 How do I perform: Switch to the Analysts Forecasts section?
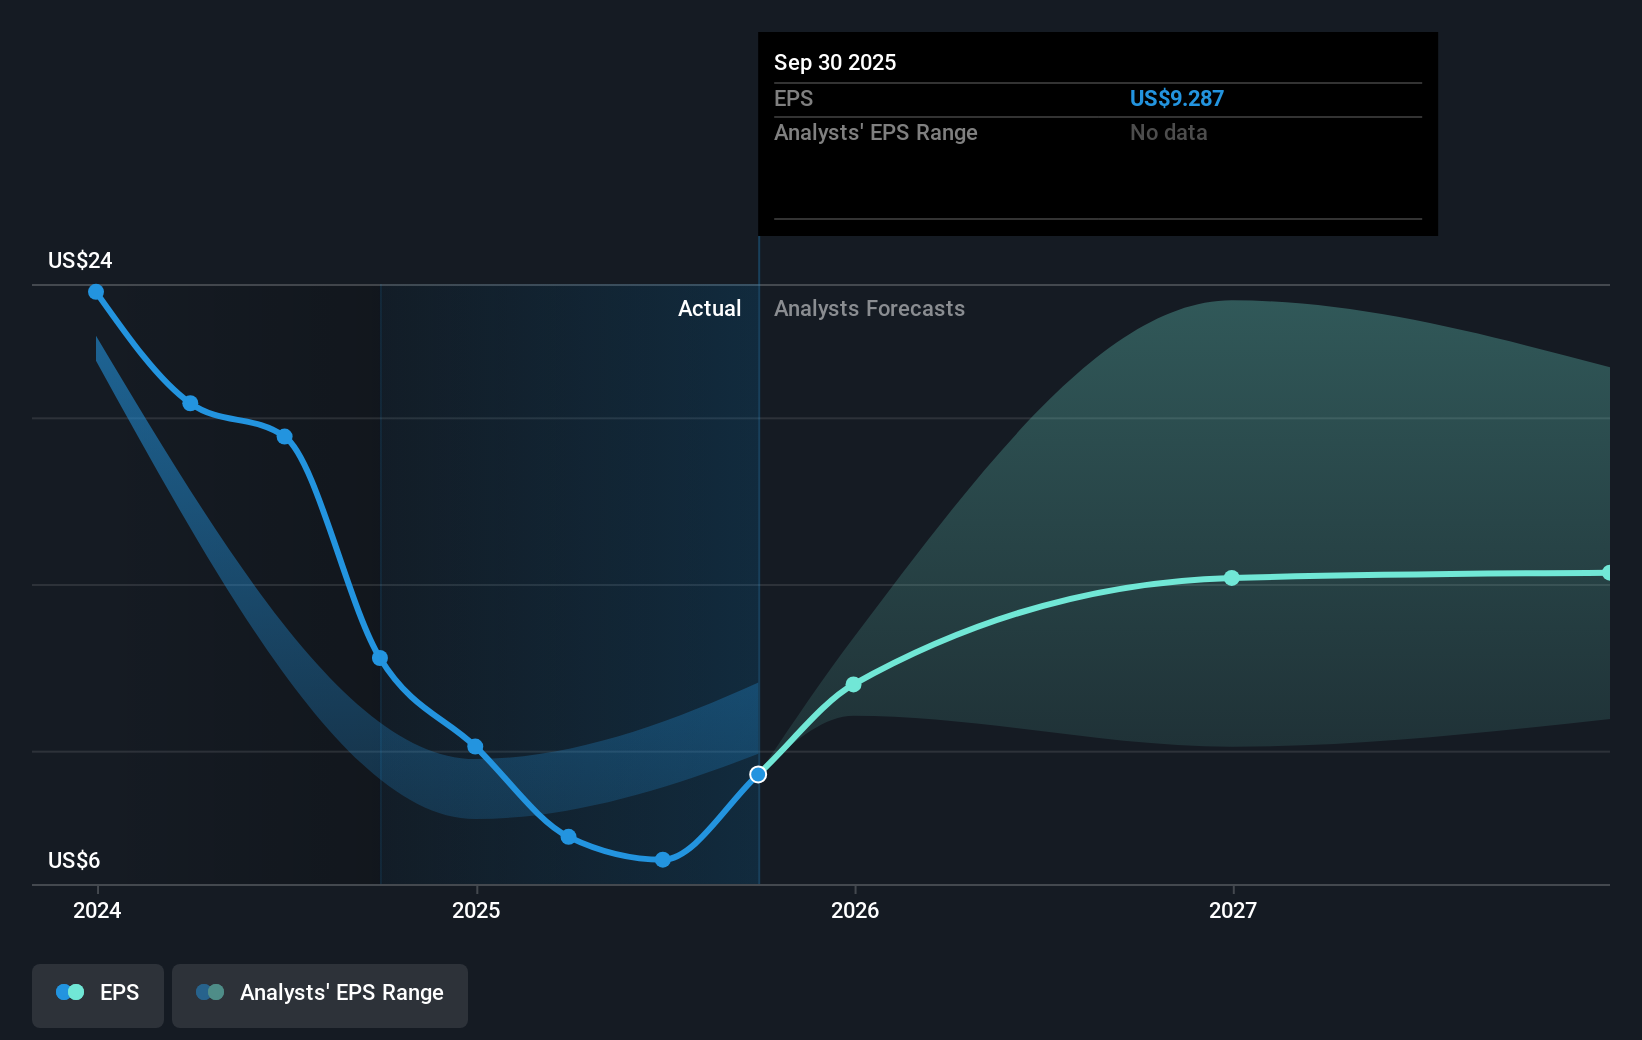[869, 308]
